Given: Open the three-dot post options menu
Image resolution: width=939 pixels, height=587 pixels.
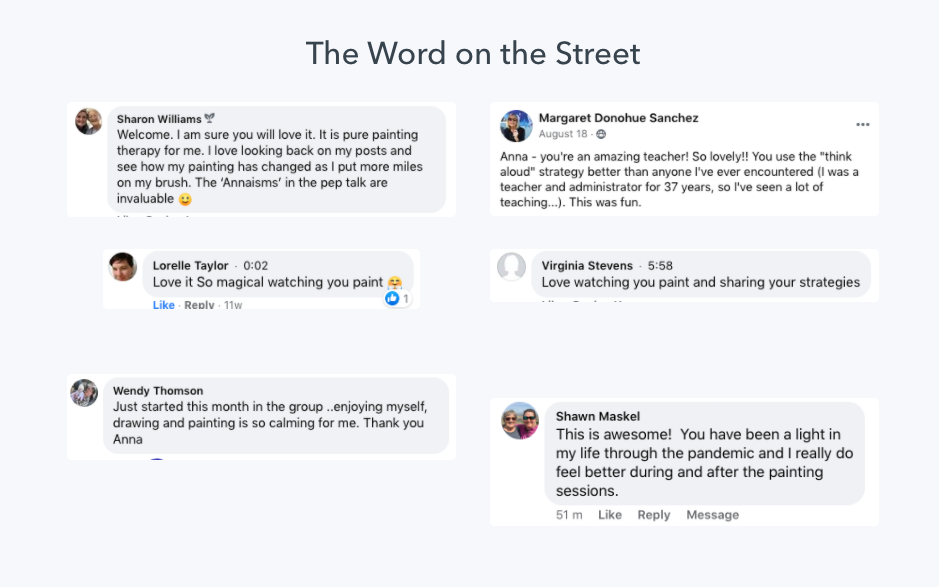Looking at the screenshot, I should point(863,124).
